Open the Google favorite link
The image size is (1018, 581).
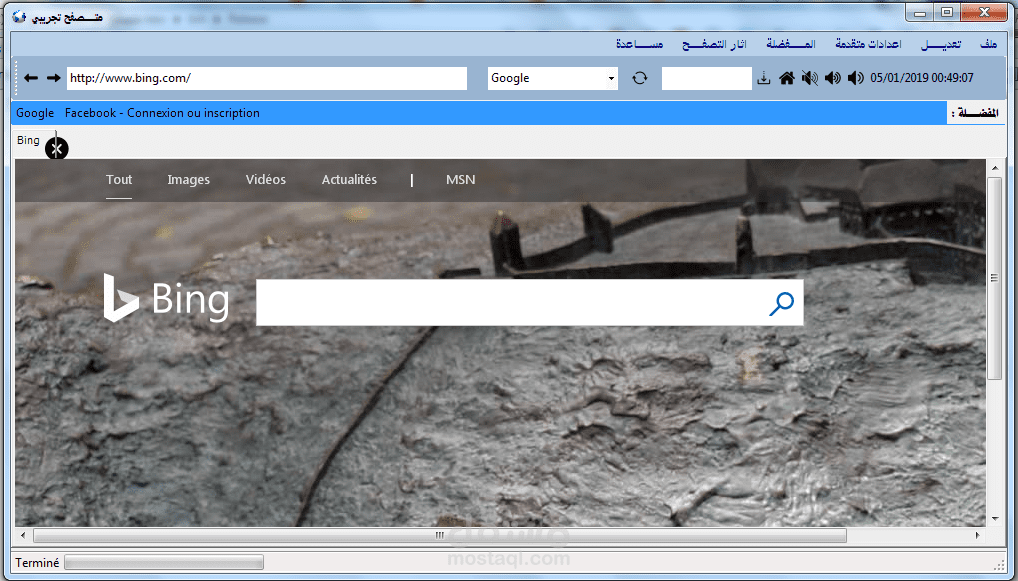35,113
